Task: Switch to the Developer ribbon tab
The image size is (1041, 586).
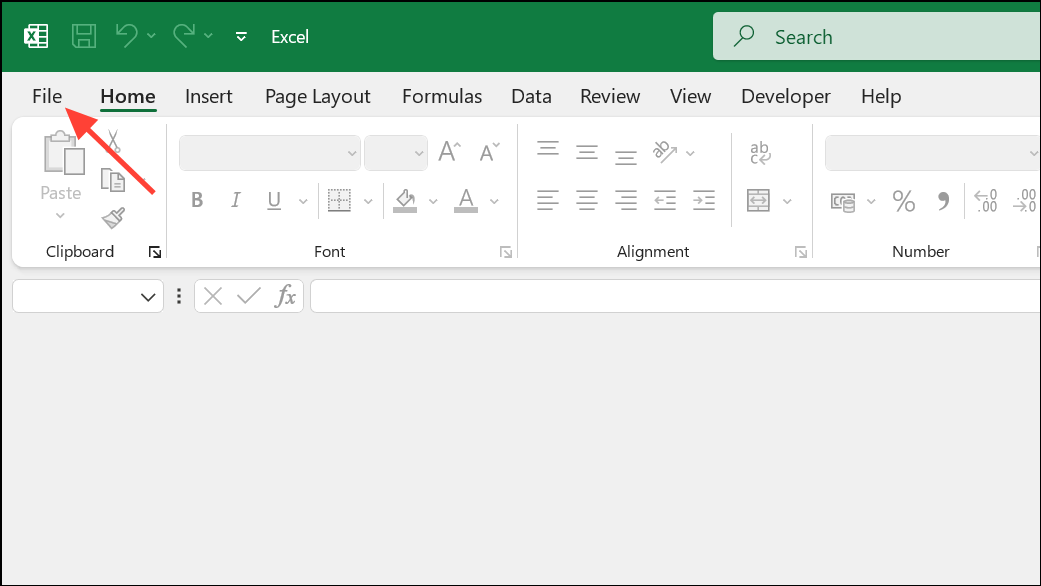Action: click(x=785, y=96)
